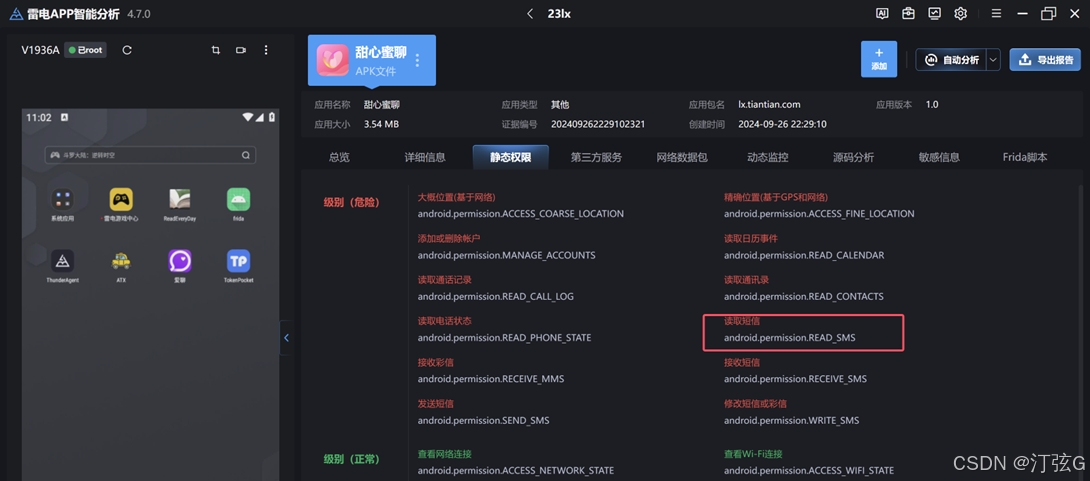Expand the 自动分析 dropdown arrow
This screenshot has height=481, width=1090.
(x=993, y=60)
